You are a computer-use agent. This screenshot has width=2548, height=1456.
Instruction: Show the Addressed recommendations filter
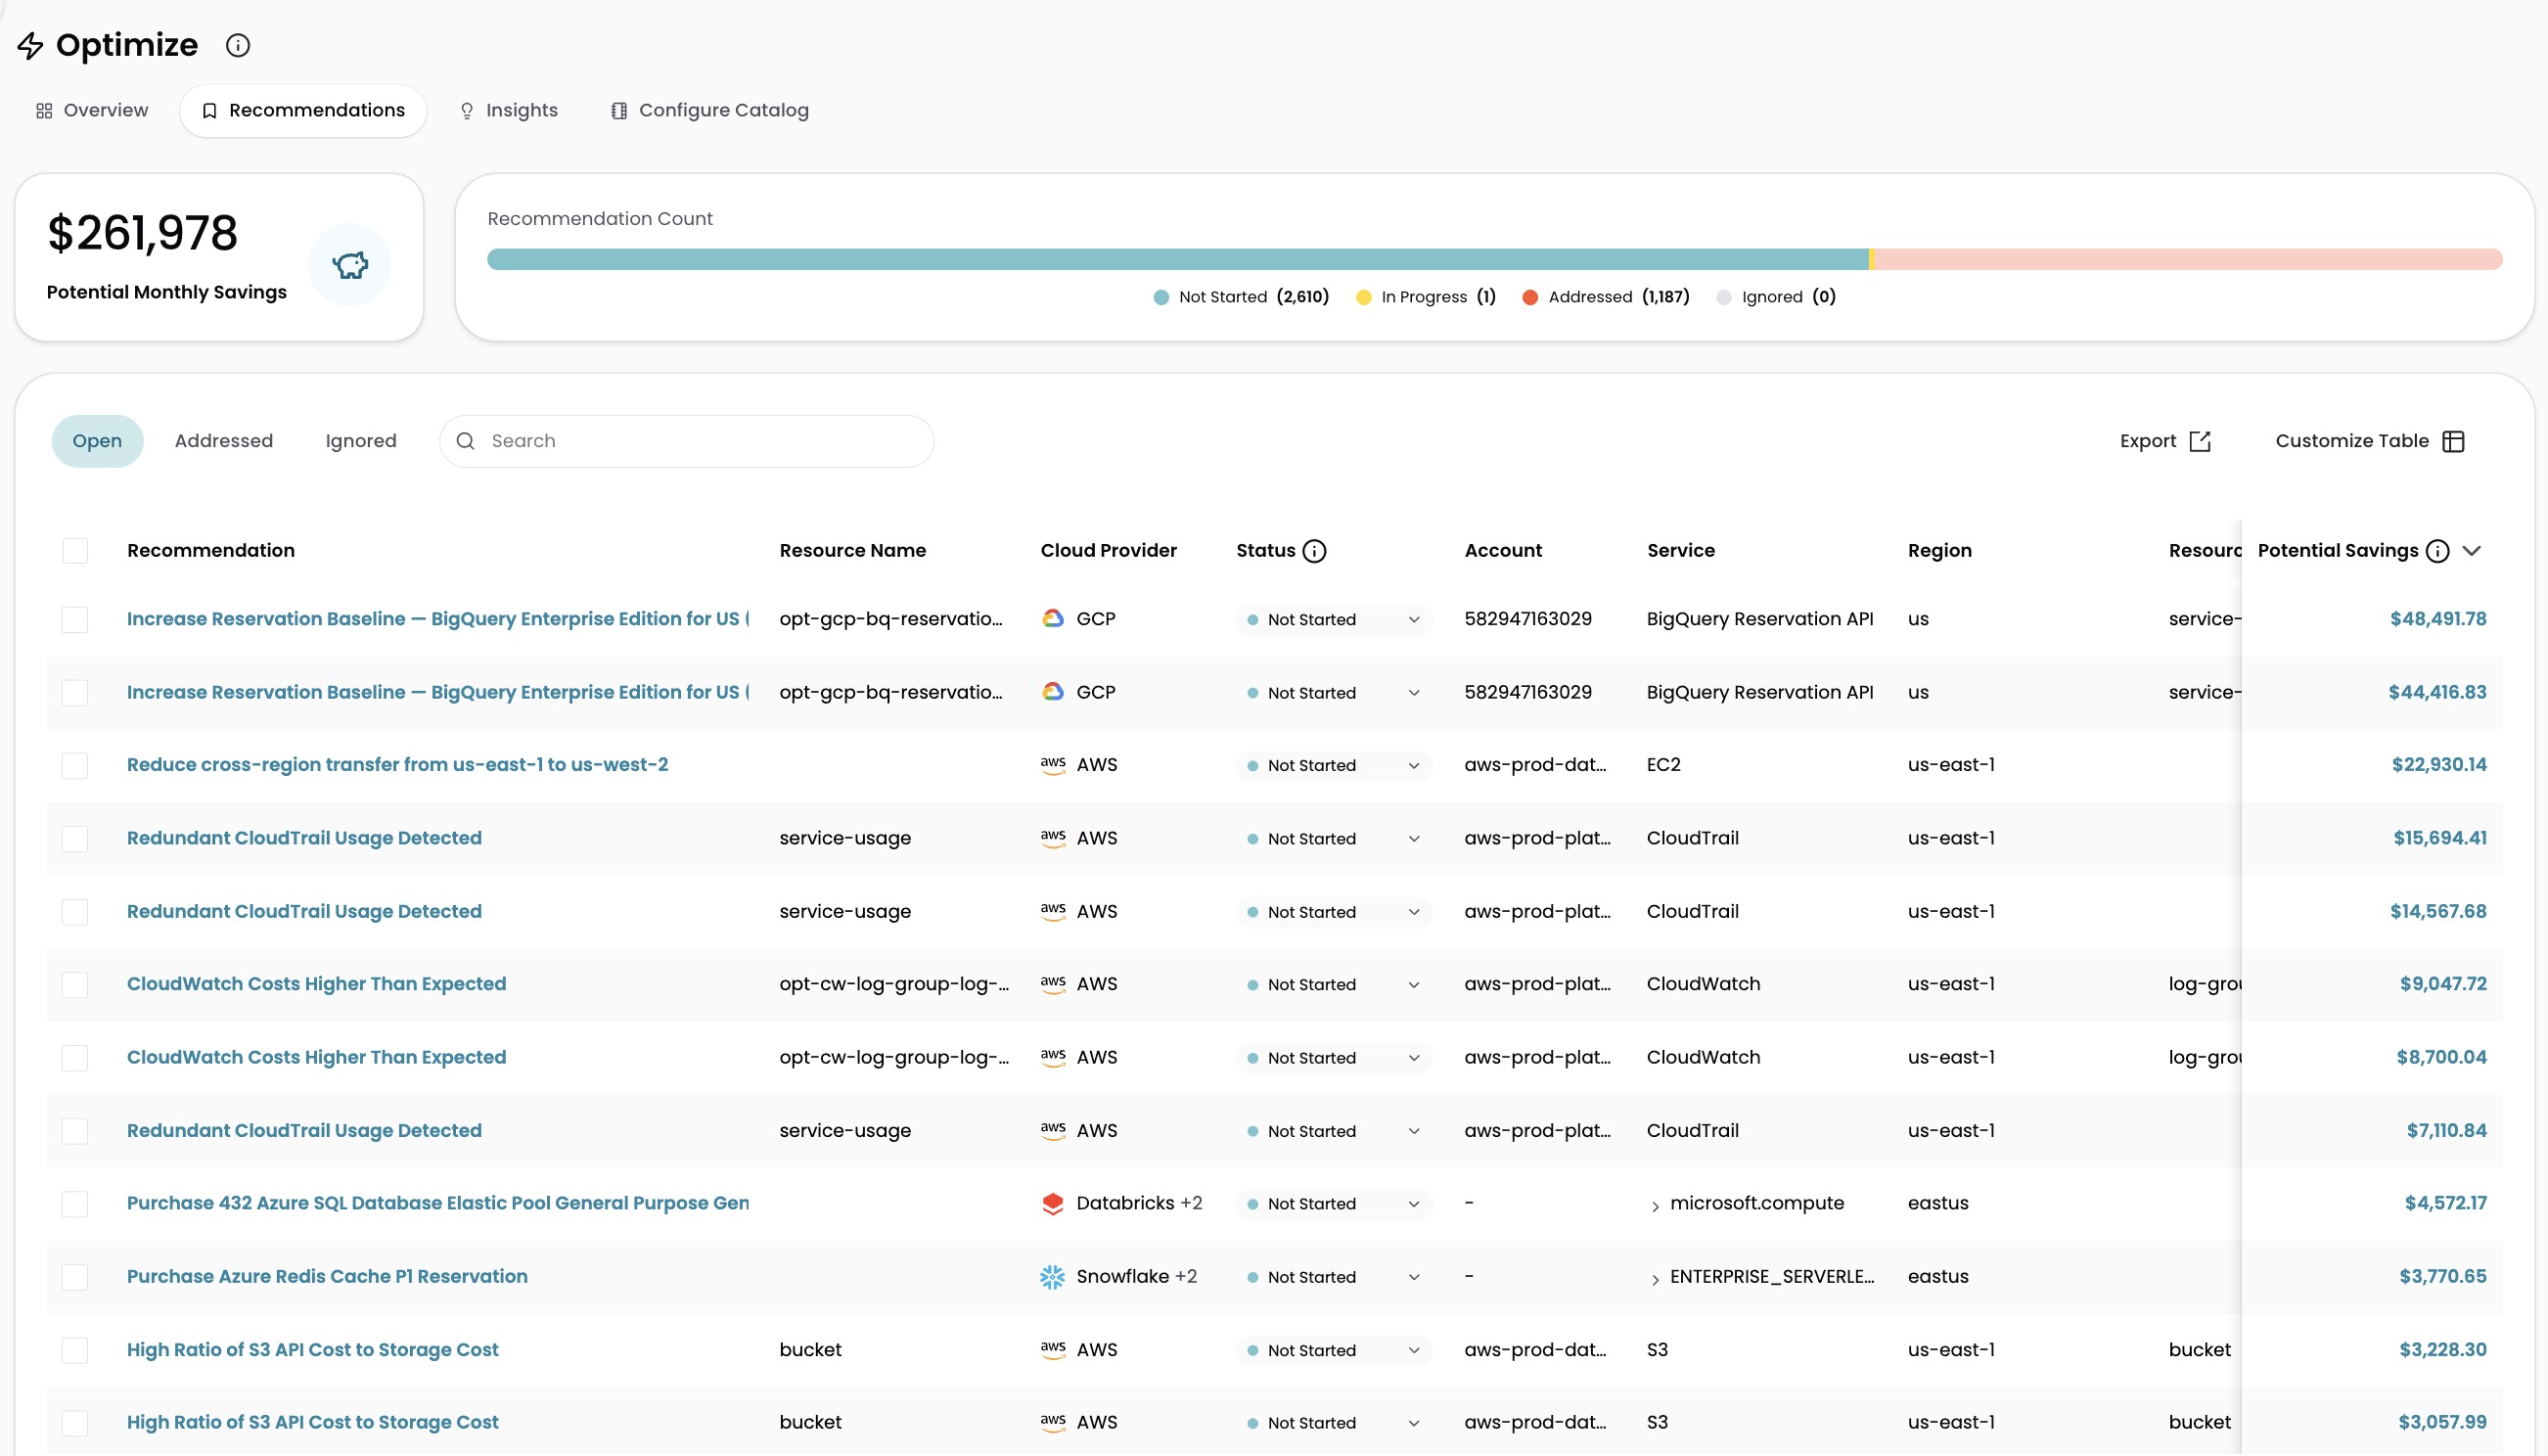[x=224, y=441]
